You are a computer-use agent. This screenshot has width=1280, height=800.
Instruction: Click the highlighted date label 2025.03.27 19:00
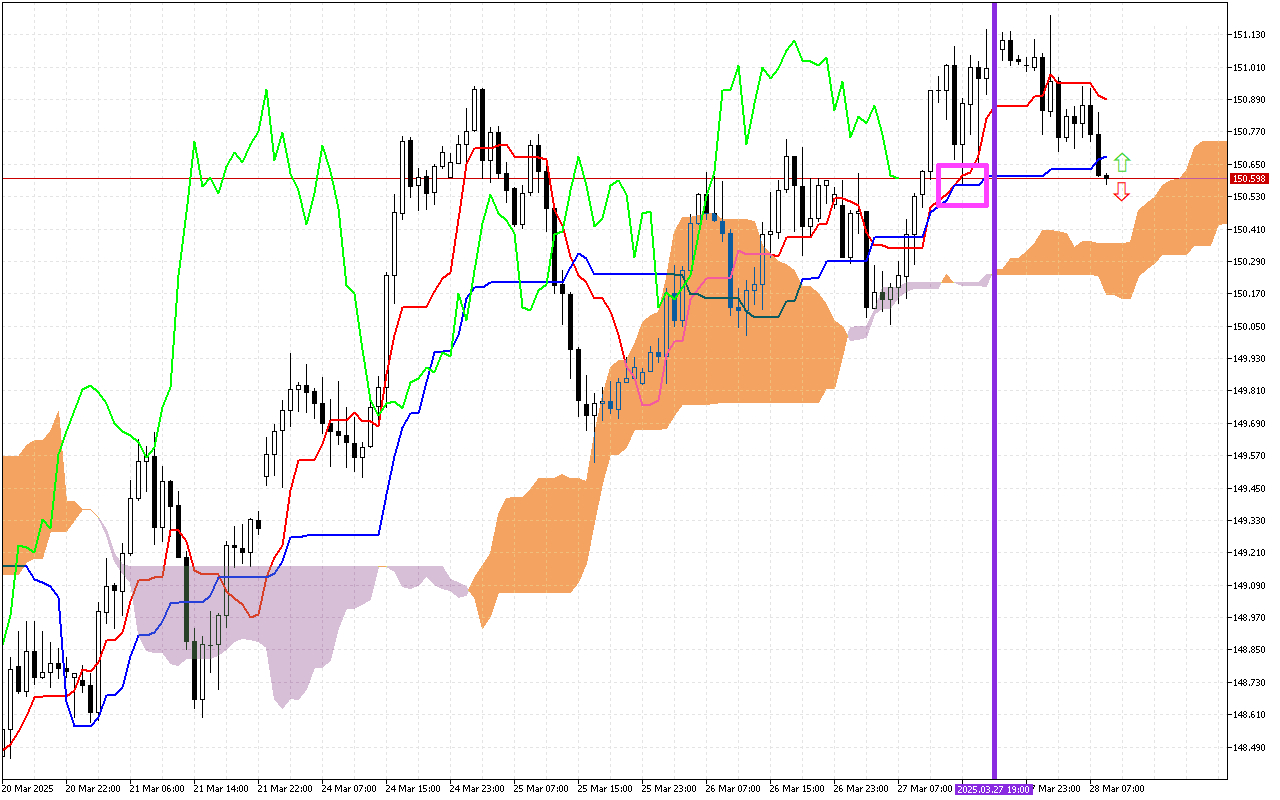click(994, 789)
